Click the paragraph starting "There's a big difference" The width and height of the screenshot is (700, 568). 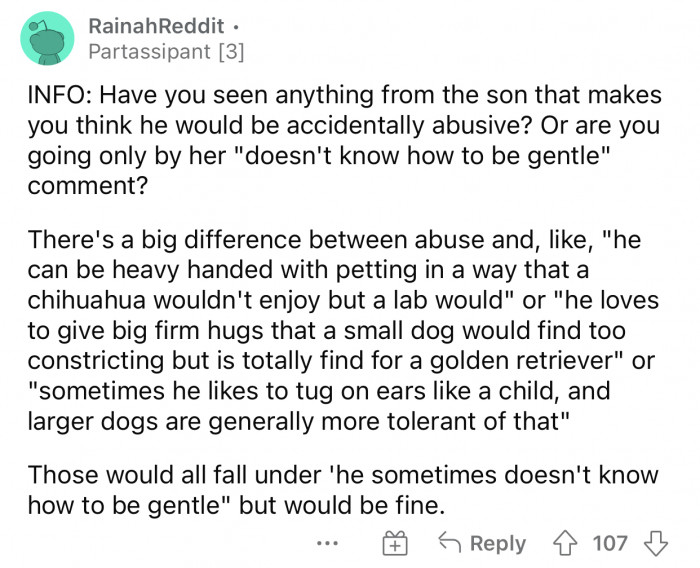pos(343,330)
